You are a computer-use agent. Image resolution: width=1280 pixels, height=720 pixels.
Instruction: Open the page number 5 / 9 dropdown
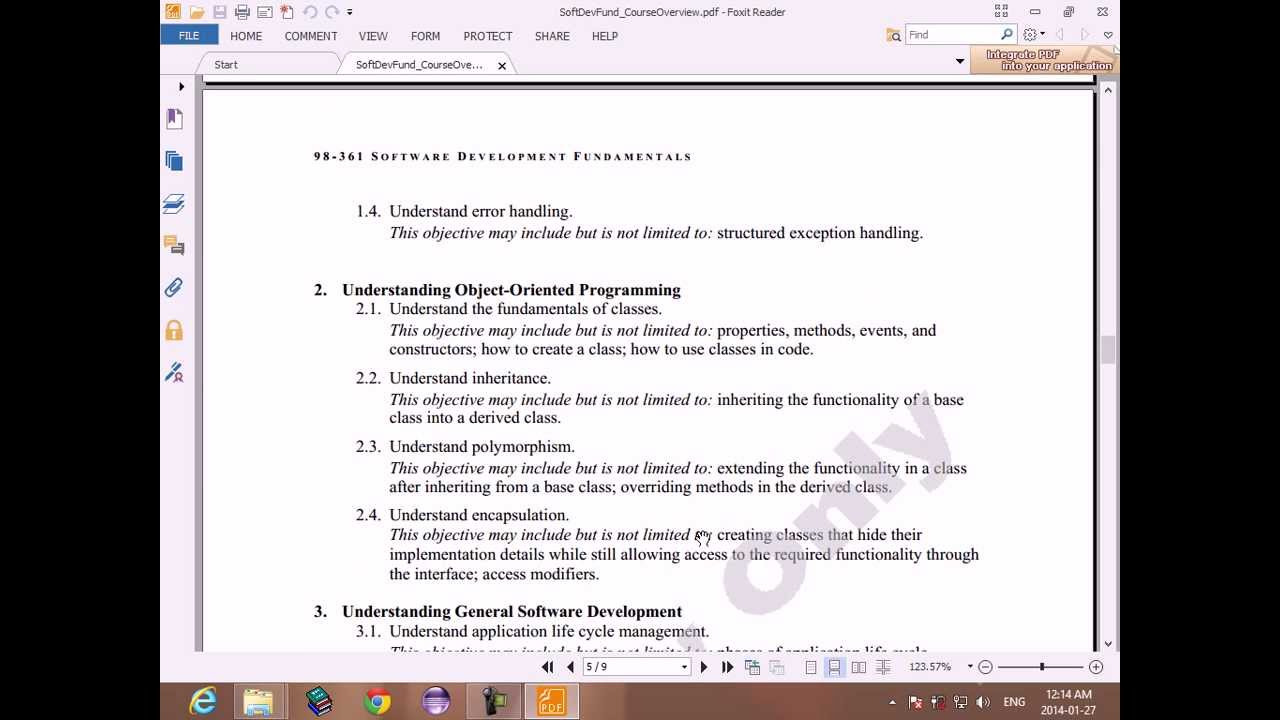click(x=685, y=667)
